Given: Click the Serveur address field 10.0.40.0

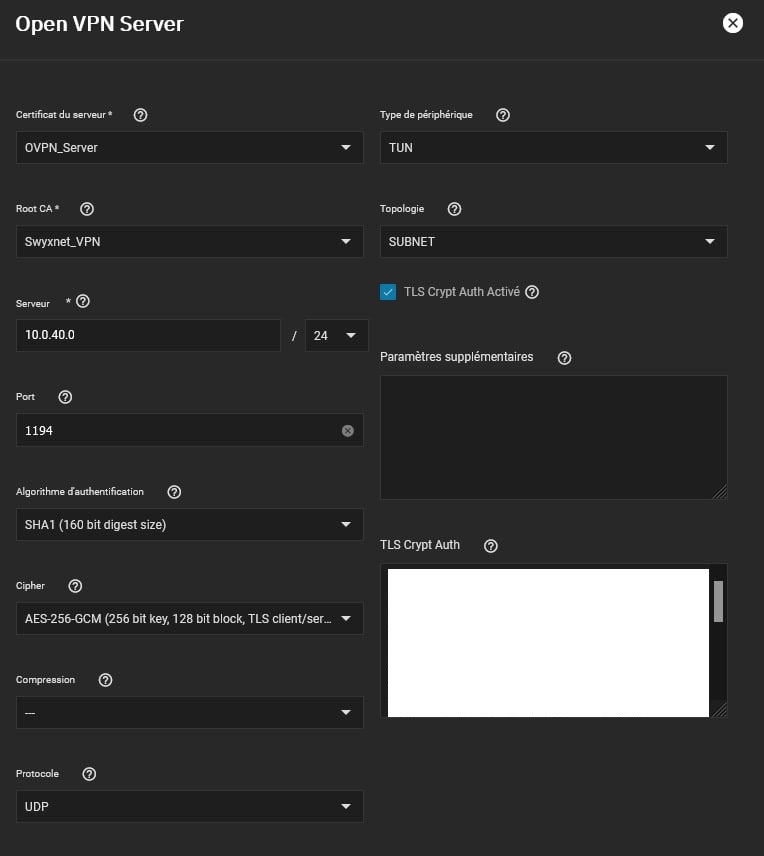Looking at the screenshot, I should [148, 335].
